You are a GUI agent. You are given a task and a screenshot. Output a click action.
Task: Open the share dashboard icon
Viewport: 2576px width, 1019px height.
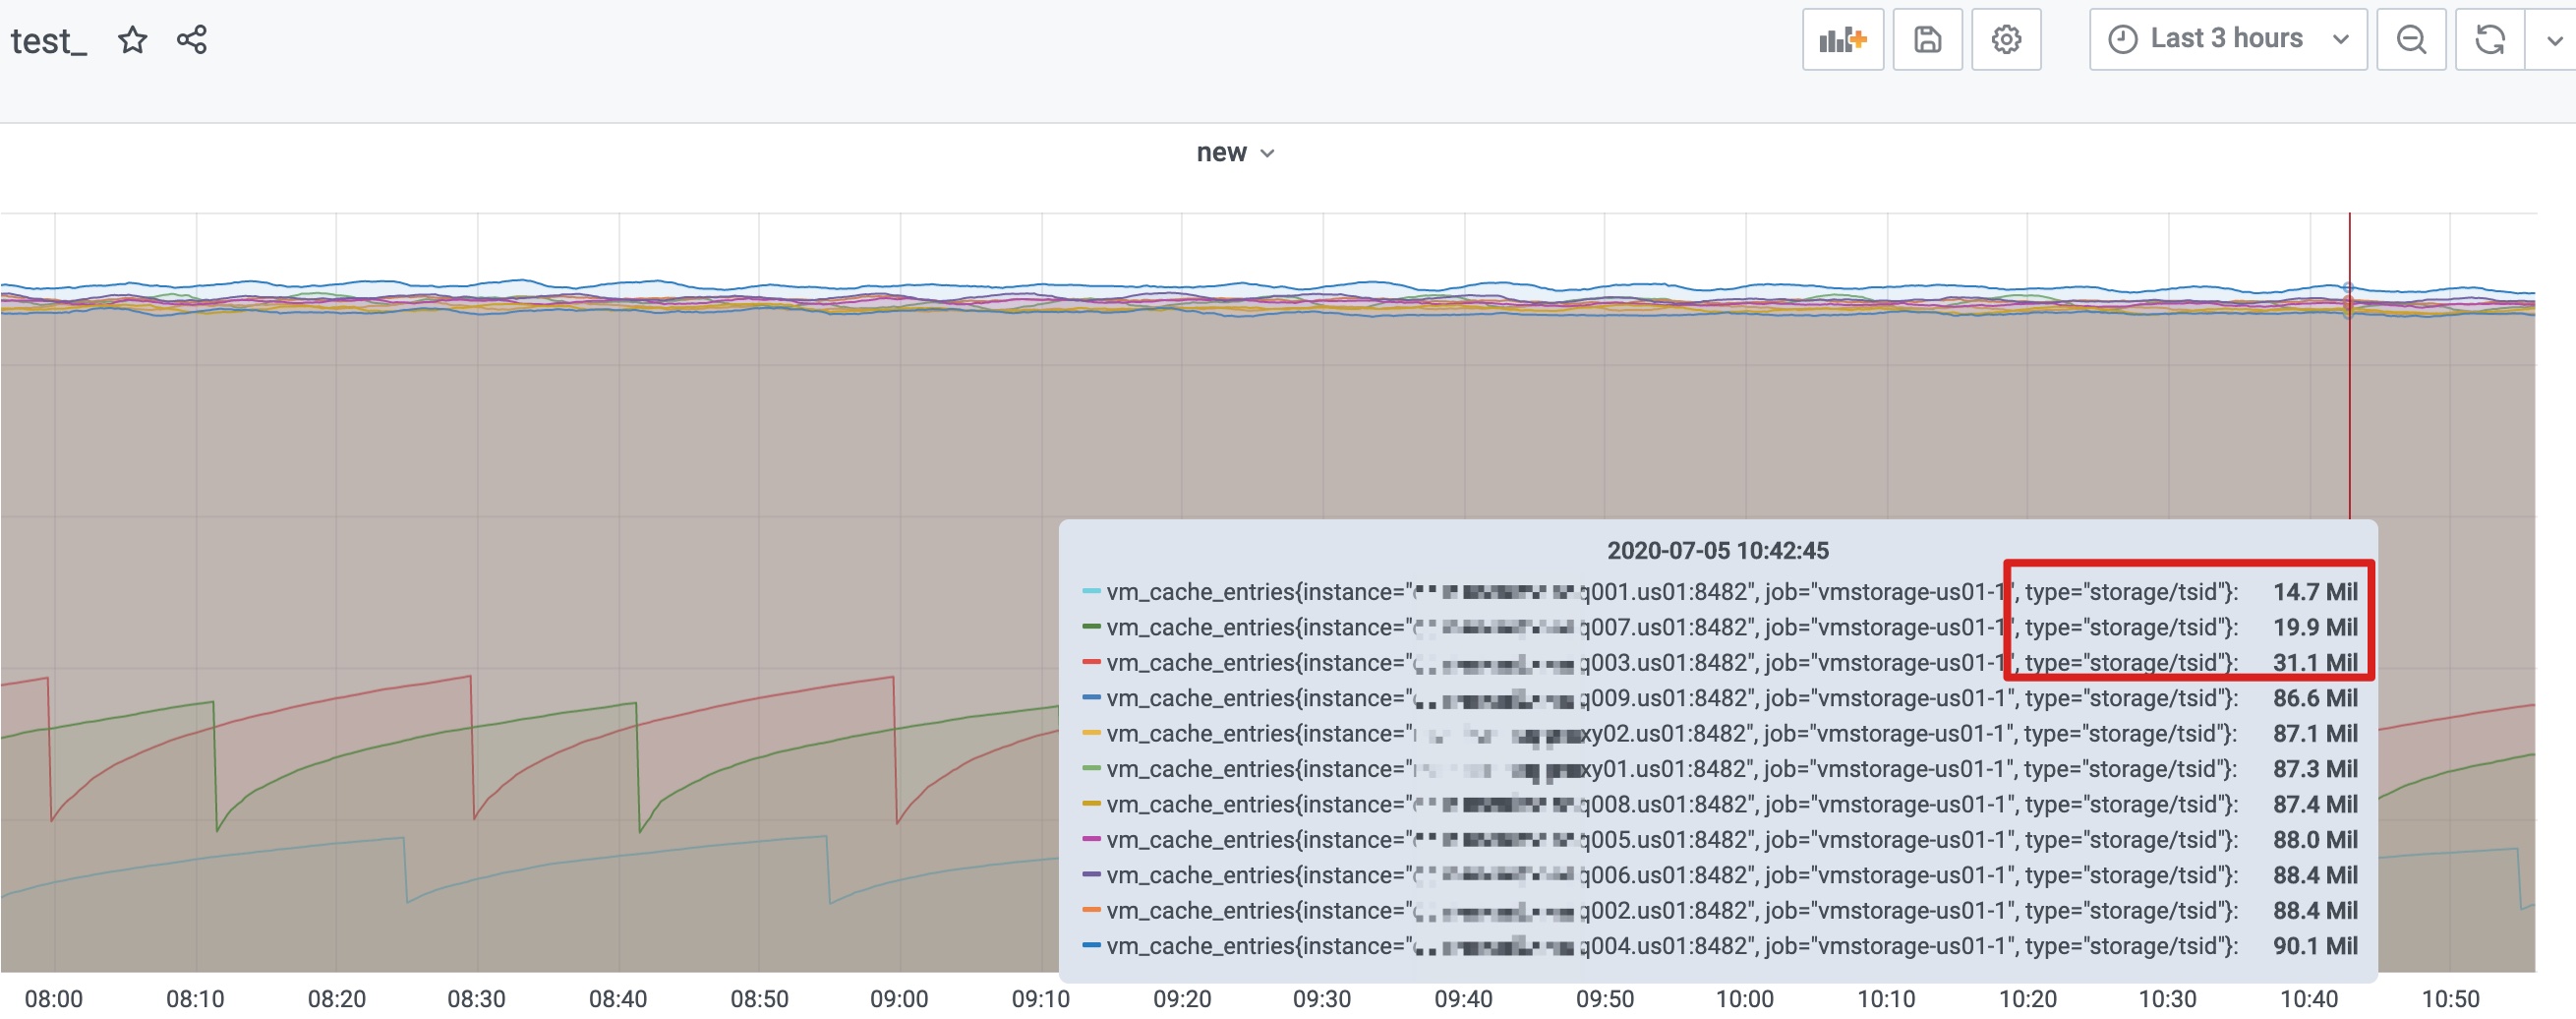192,41
